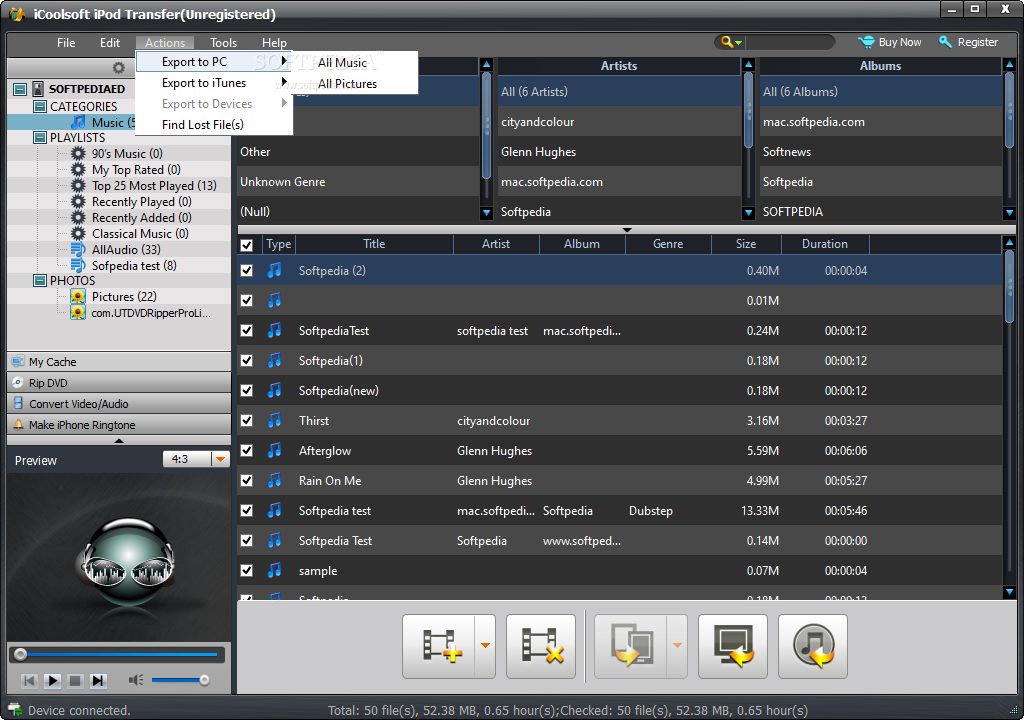Click the Export to PC monitor icon
This screenshot has width=1024, height=720.
pyautogui.click(x=733, y=646)
